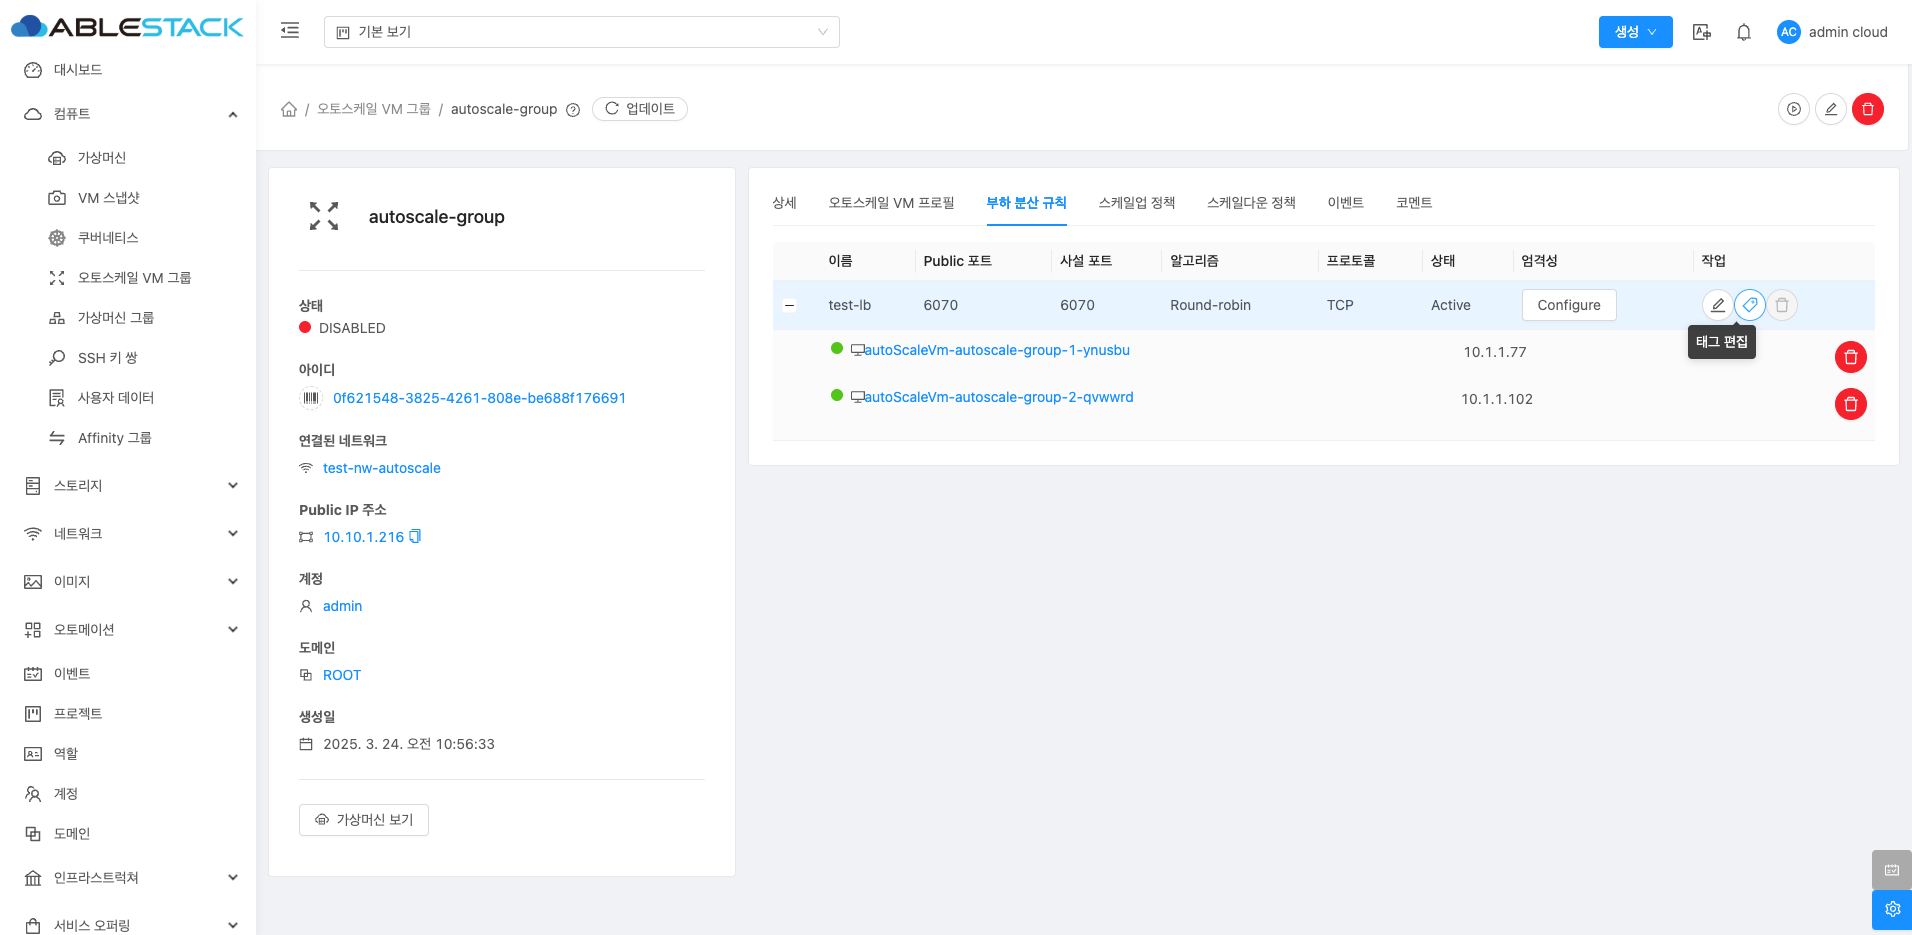1912x935 pixels.
Task: Toggle the sidebar menu collapse icon
Action: pos(290,31)
